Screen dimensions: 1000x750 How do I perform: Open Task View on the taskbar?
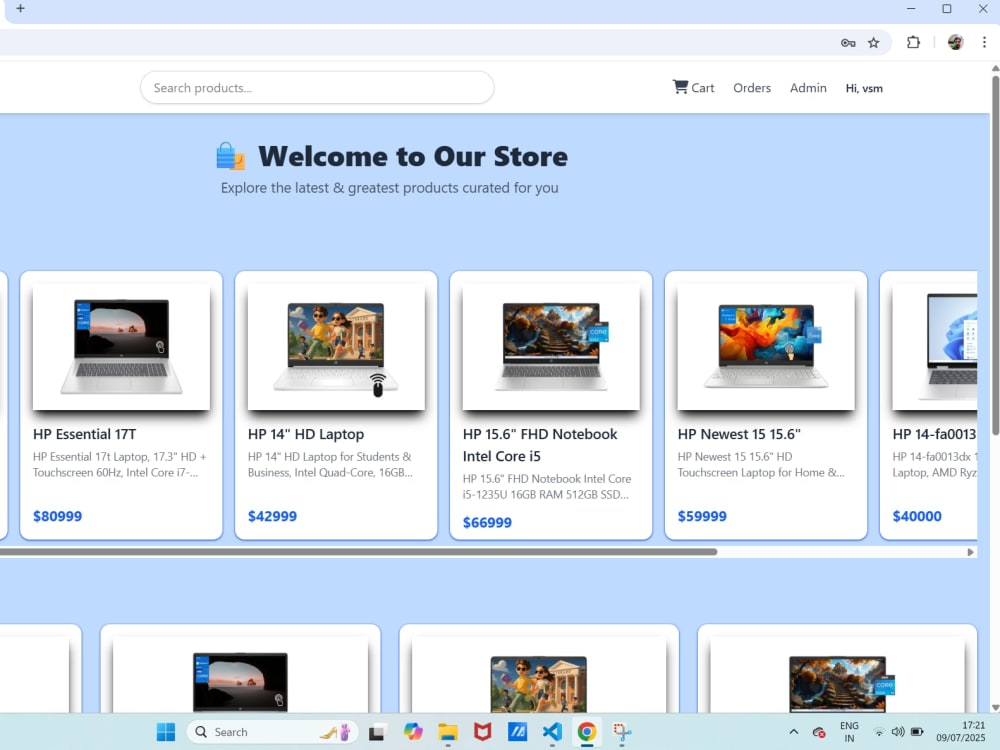[x=376, y=733]
